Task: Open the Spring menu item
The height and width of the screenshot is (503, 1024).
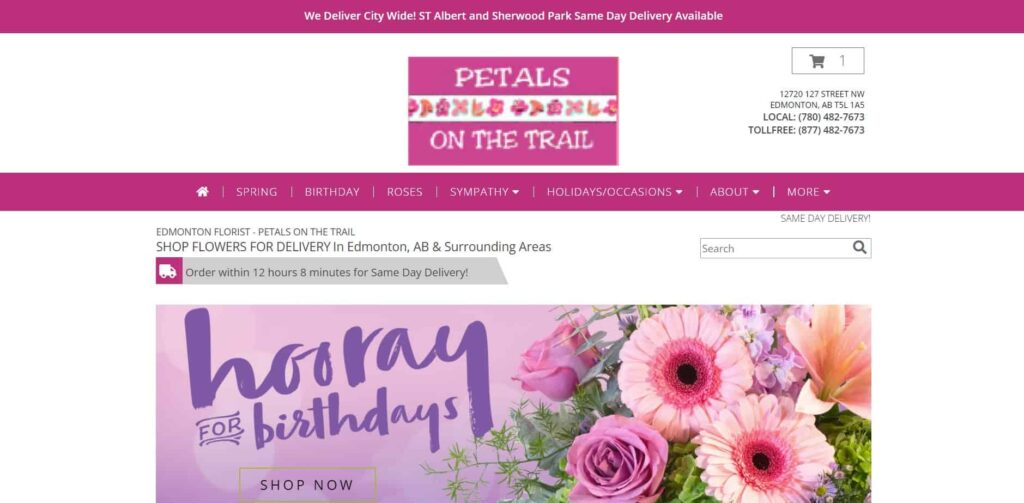Action: 257,191
